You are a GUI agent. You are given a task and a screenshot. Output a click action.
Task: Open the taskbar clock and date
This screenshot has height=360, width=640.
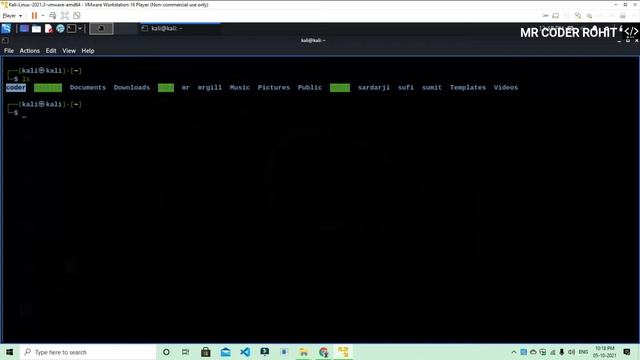click(x=604, y=352)
